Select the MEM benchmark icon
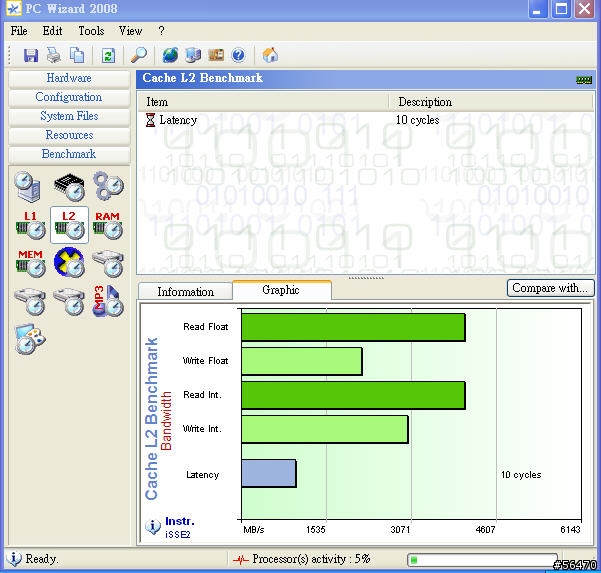Viewport: 601px width, 573px height. 30,263
